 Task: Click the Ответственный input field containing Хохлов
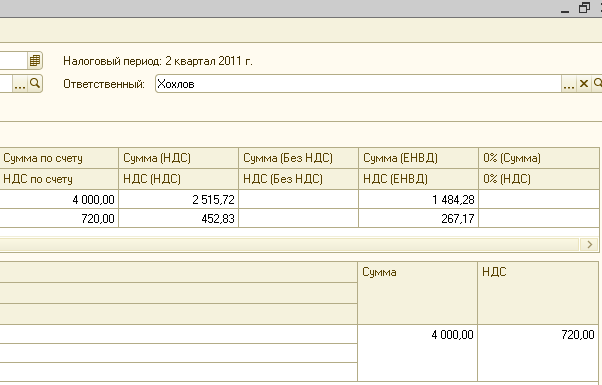pos(358,84)
